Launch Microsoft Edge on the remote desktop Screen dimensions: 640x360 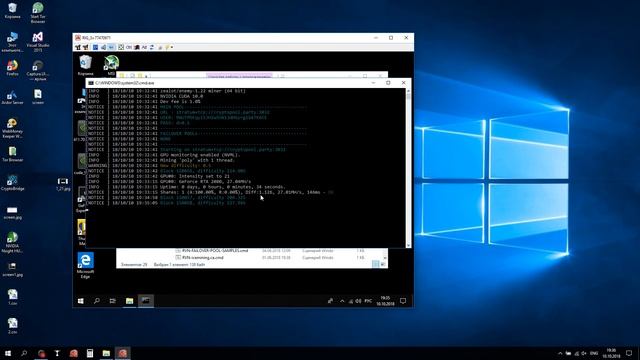(85, 265)
